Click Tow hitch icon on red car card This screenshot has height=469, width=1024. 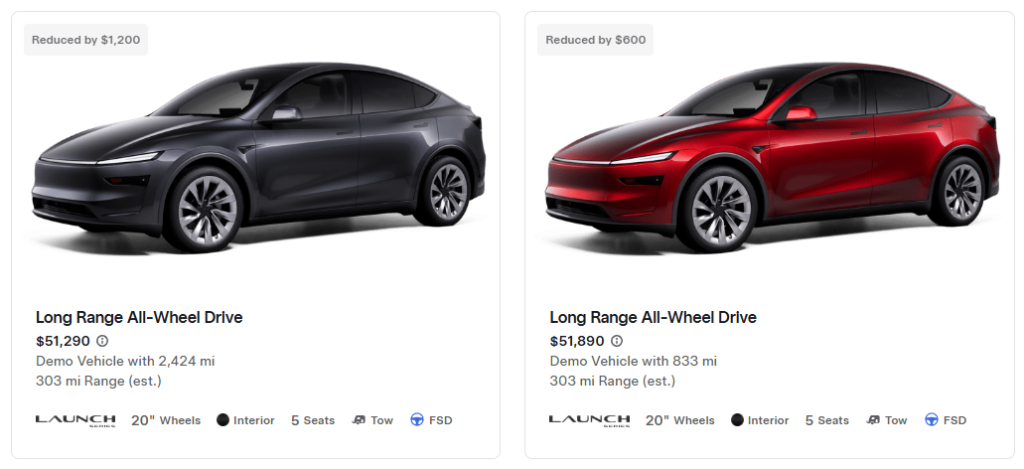pyautogui.click(x=873, y=420)
